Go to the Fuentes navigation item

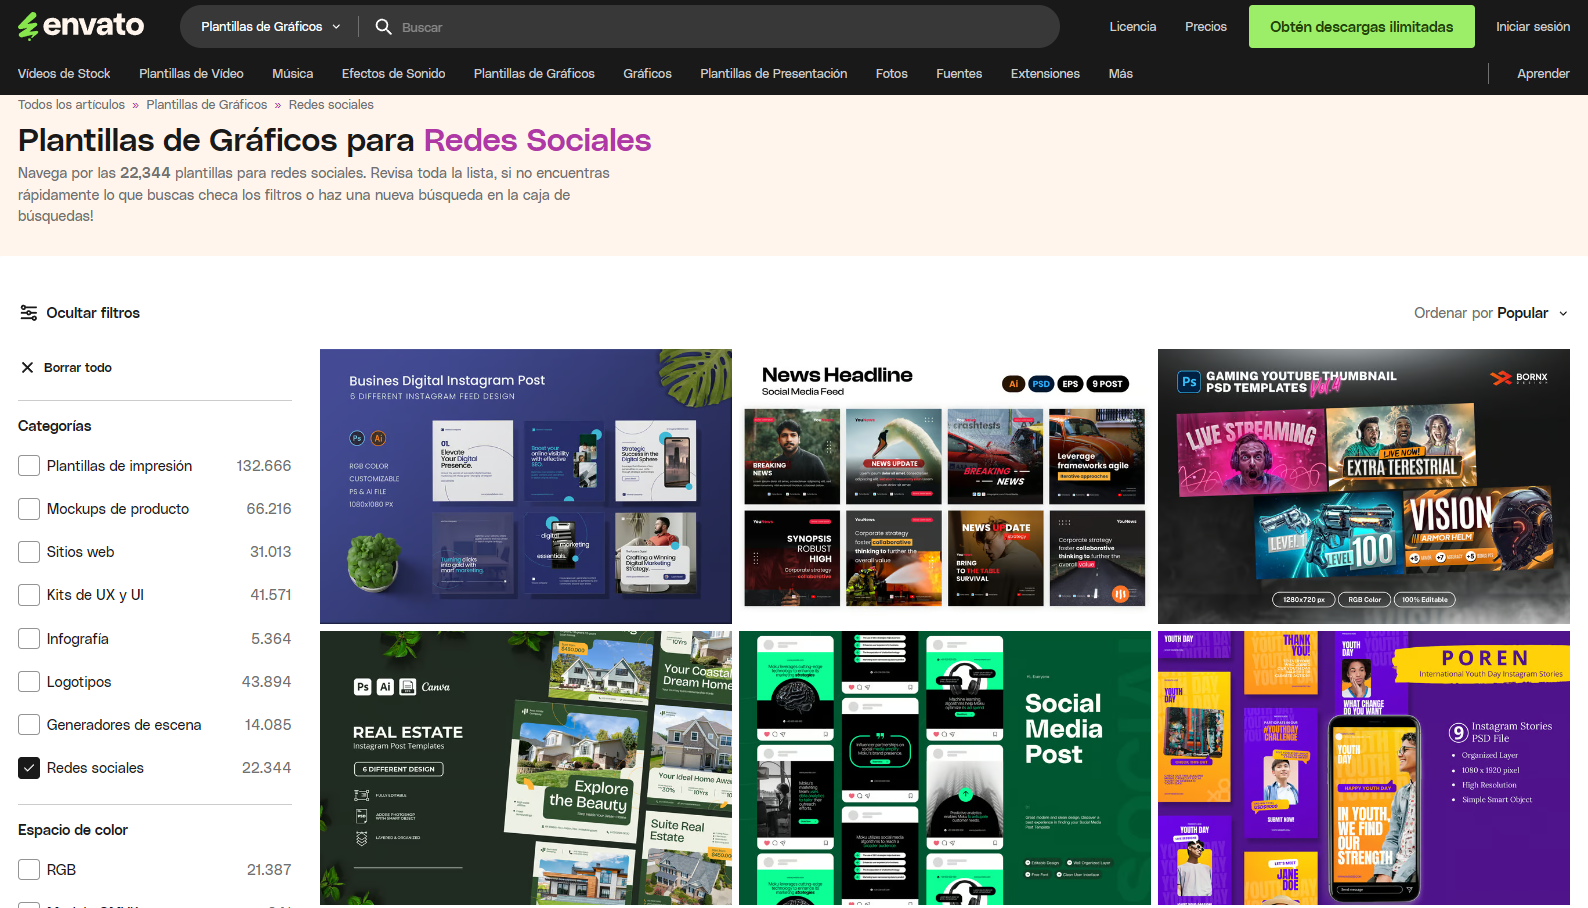[958, 74]
